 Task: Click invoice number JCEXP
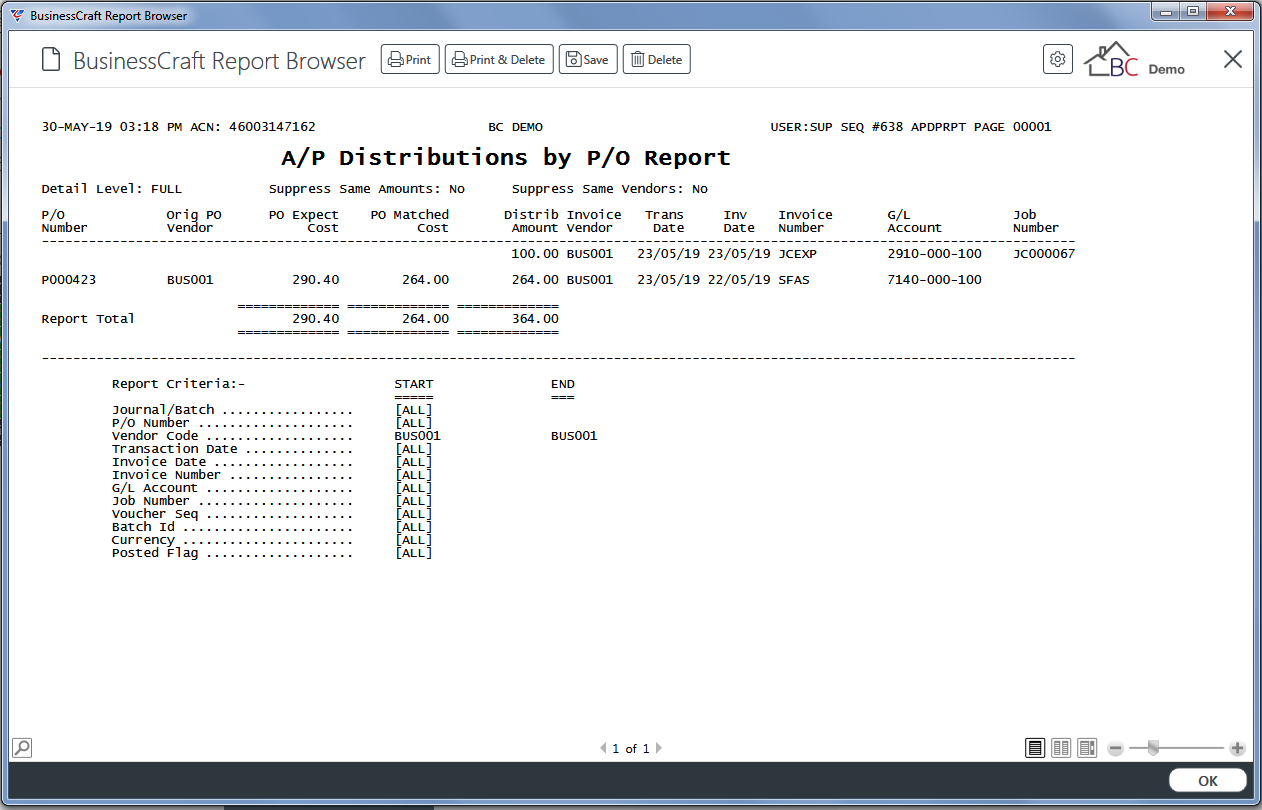pyautogui.click(x=798, y=254)
